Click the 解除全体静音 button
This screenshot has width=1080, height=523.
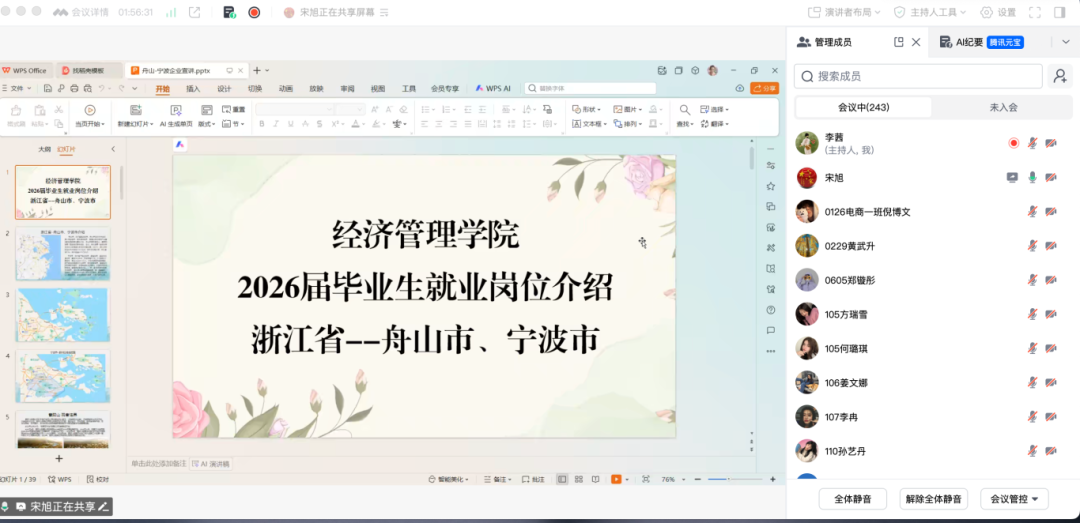coord(932,499)
